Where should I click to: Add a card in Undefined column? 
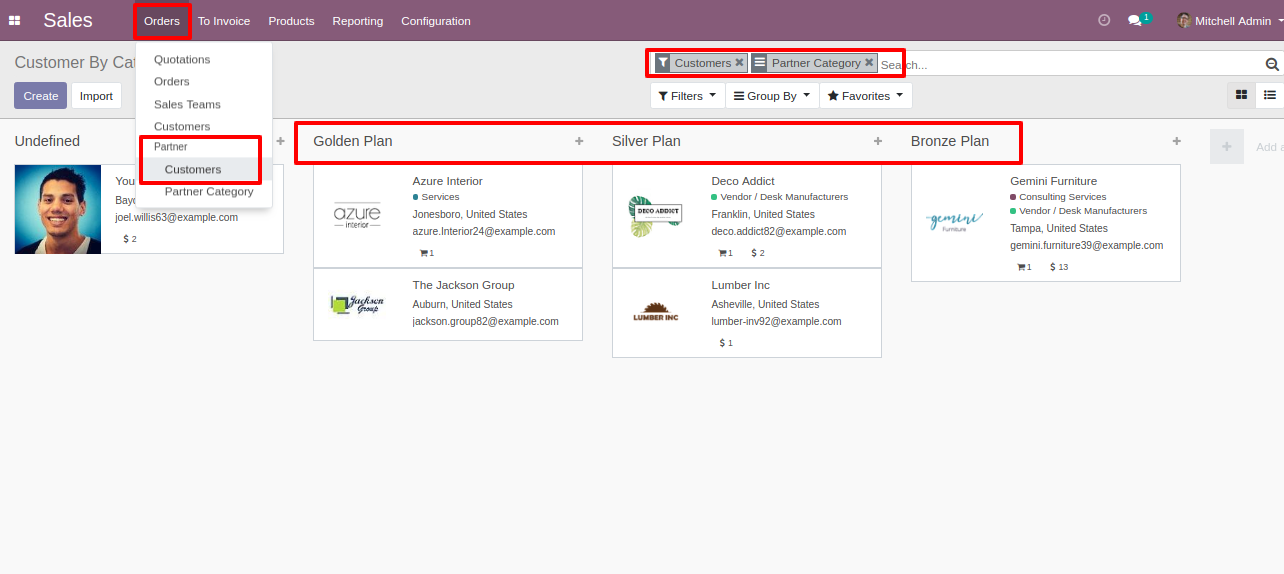coord(280,141)
